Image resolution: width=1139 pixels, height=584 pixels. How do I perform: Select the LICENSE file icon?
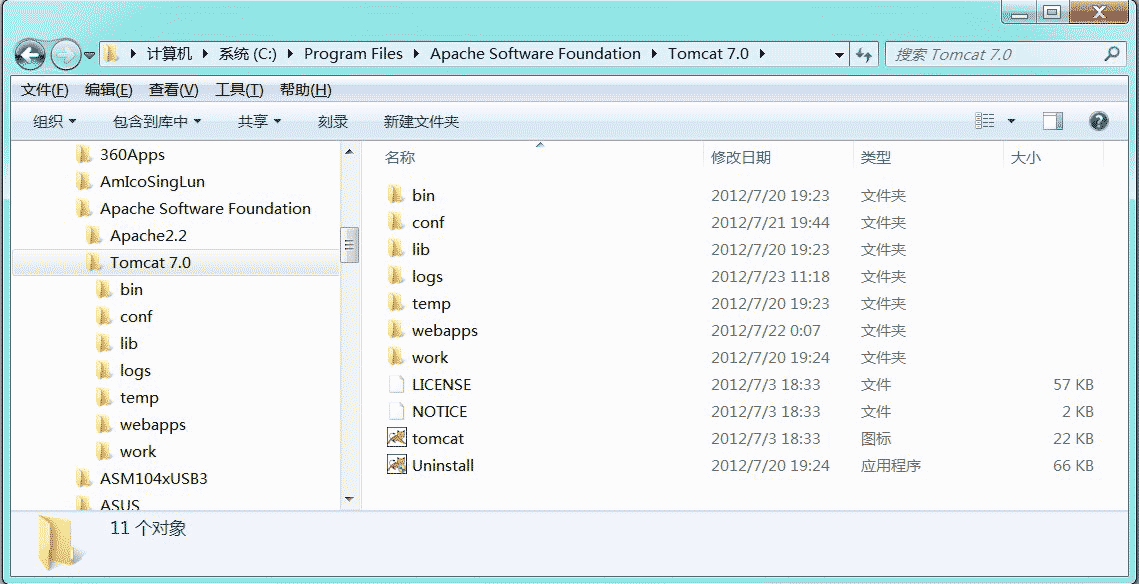coord(396,384)
